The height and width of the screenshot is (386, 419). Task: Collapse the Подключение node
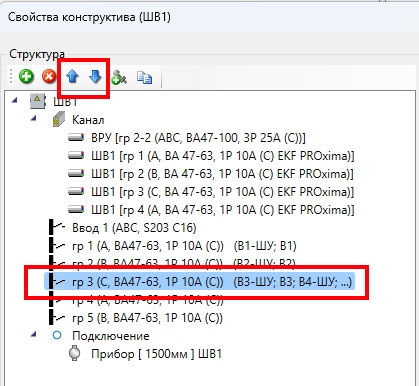(x=33, y=334)
